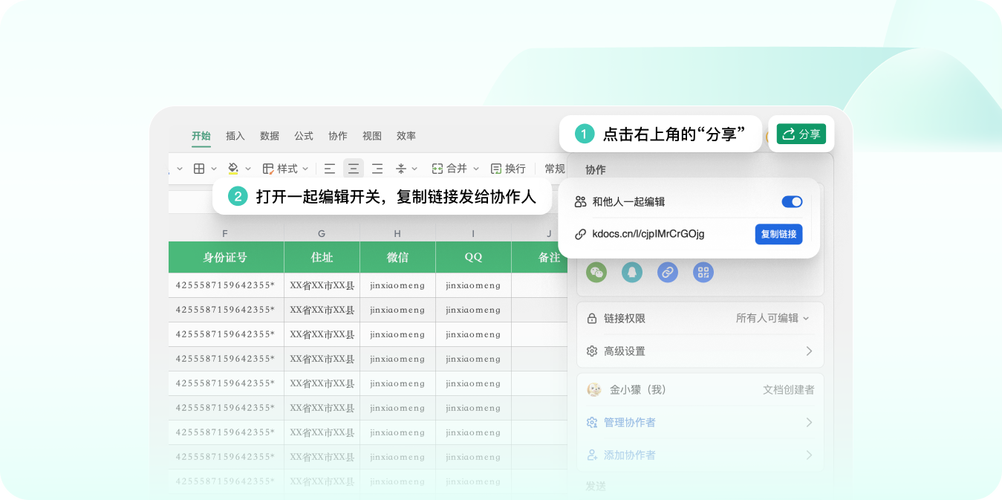
Task: Share the document via WeChat icon
Action: click(597, 272)
